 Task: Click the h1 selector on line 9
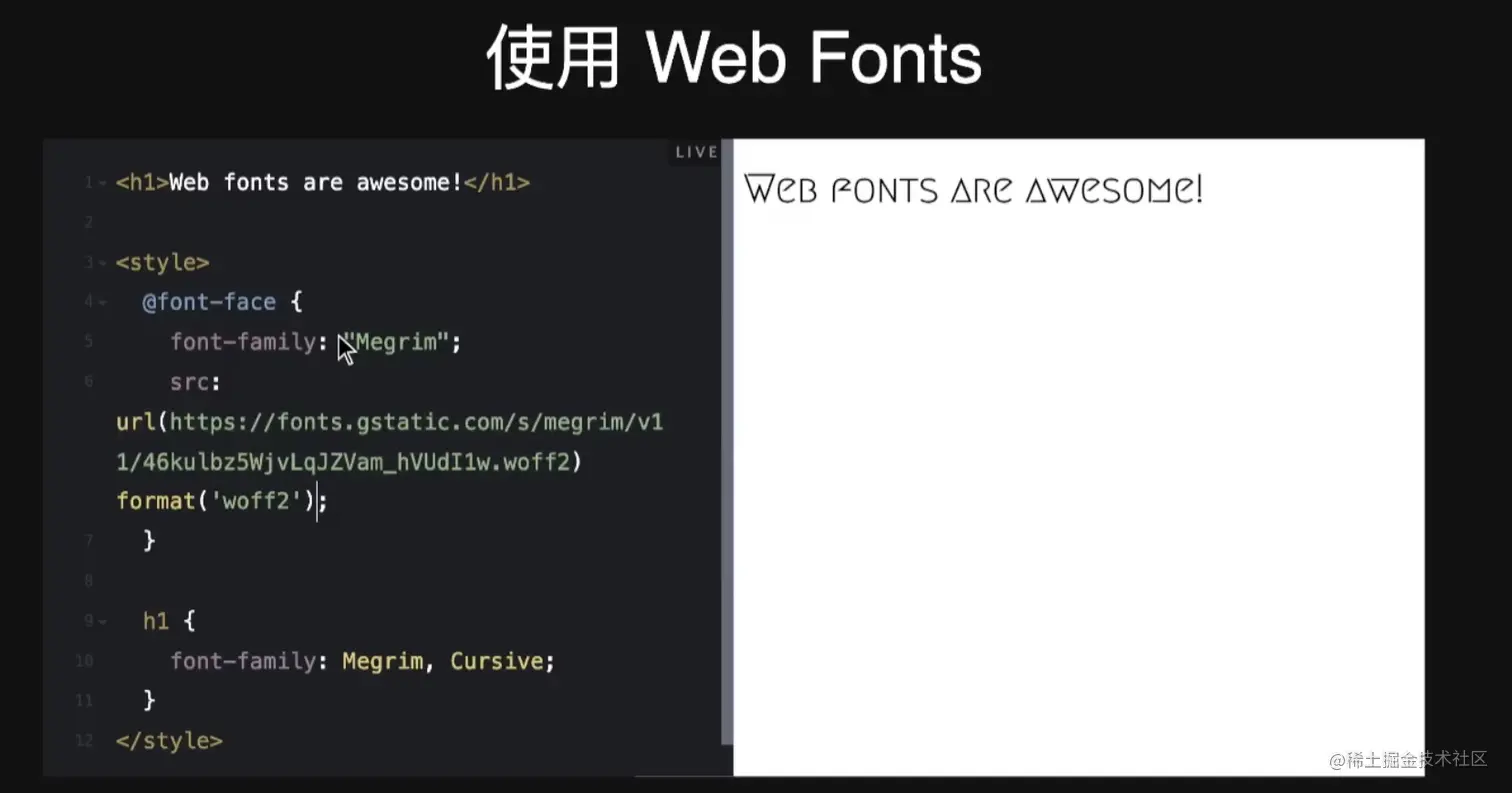pos(156,621)
